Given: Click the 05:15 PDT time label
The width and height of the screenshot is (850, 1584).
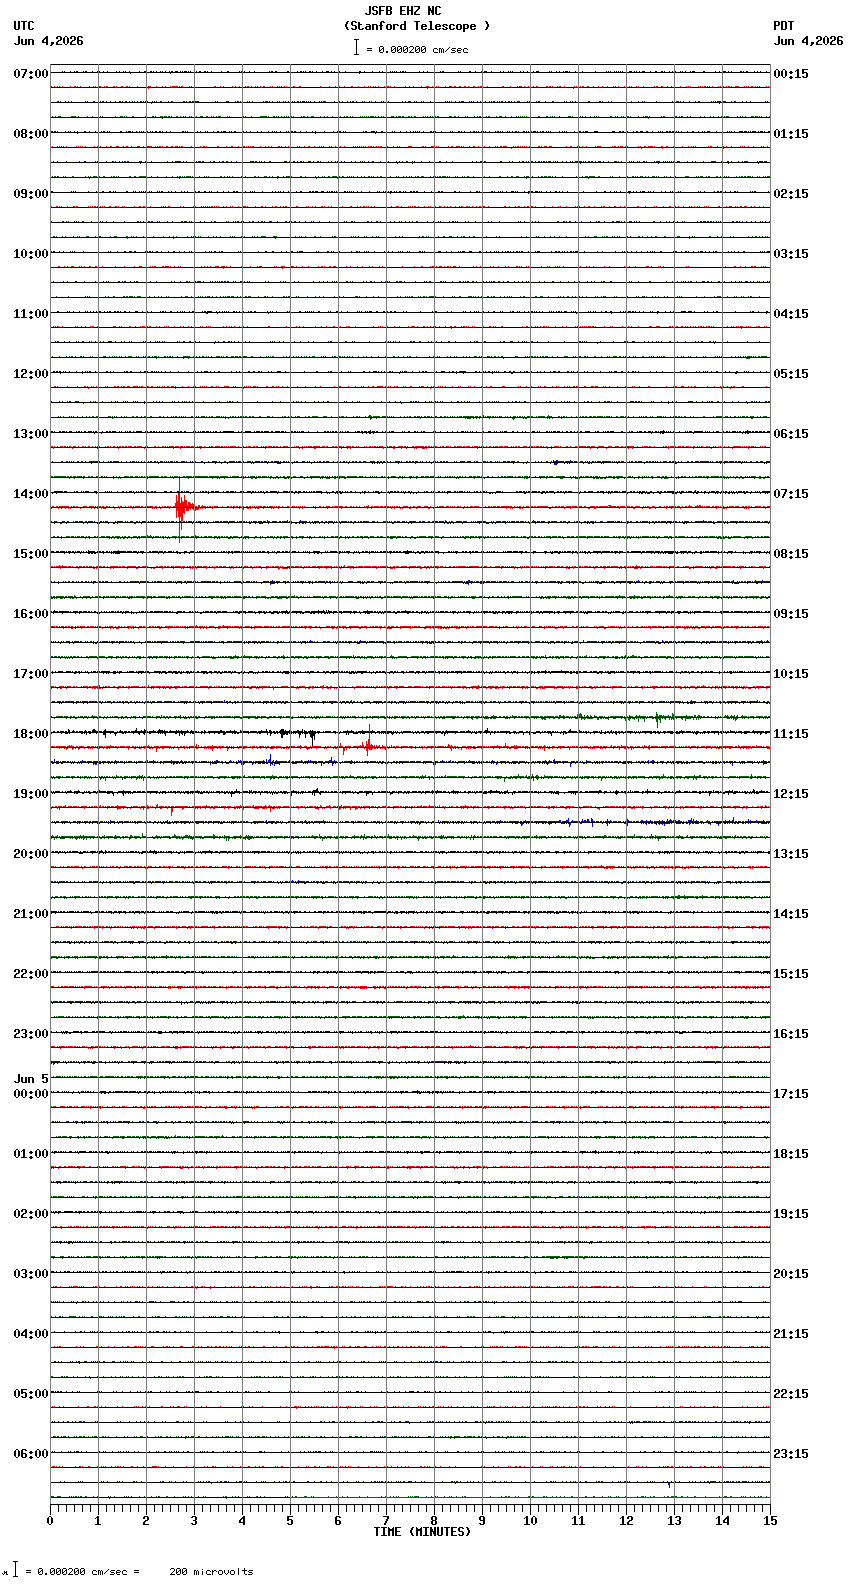Looking at the screenshot, I should [x=791, y=374].
